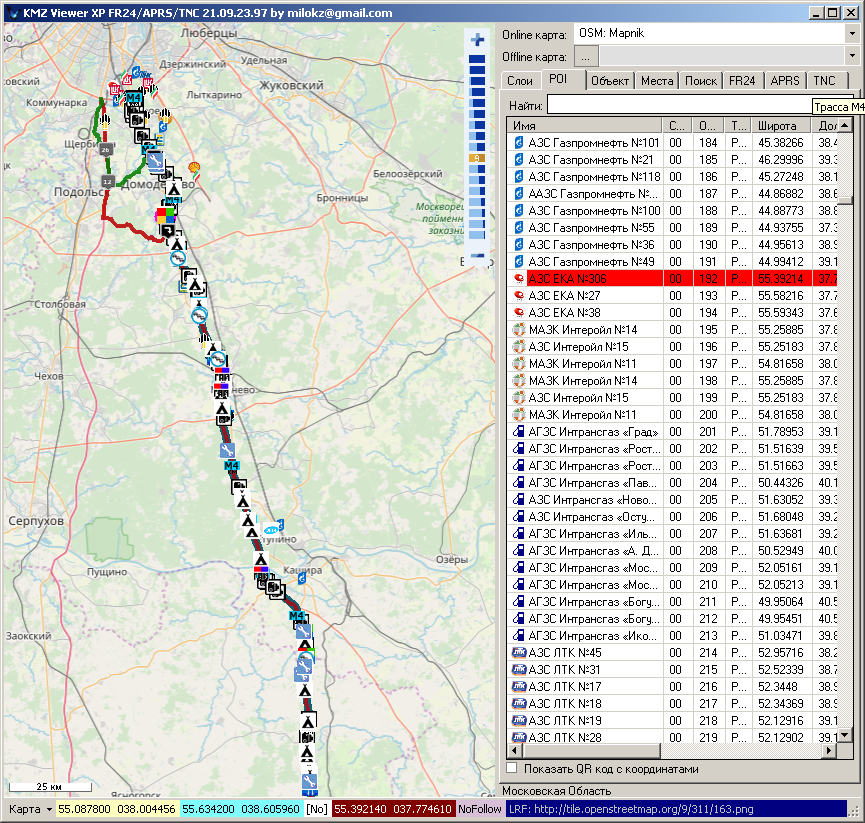Click the 'C...' column header
Image resolution: width=865 pixels, height=823 pixels.
point(677,125)
